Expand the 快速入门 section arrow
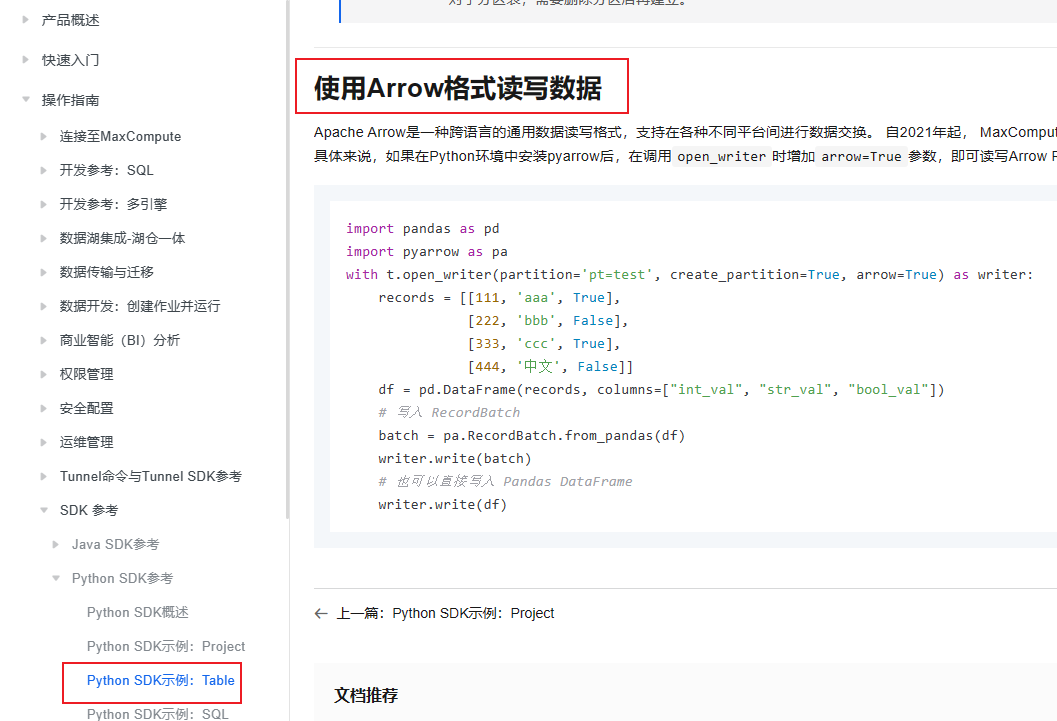The image size is (1057, 721). coord(26,59)
